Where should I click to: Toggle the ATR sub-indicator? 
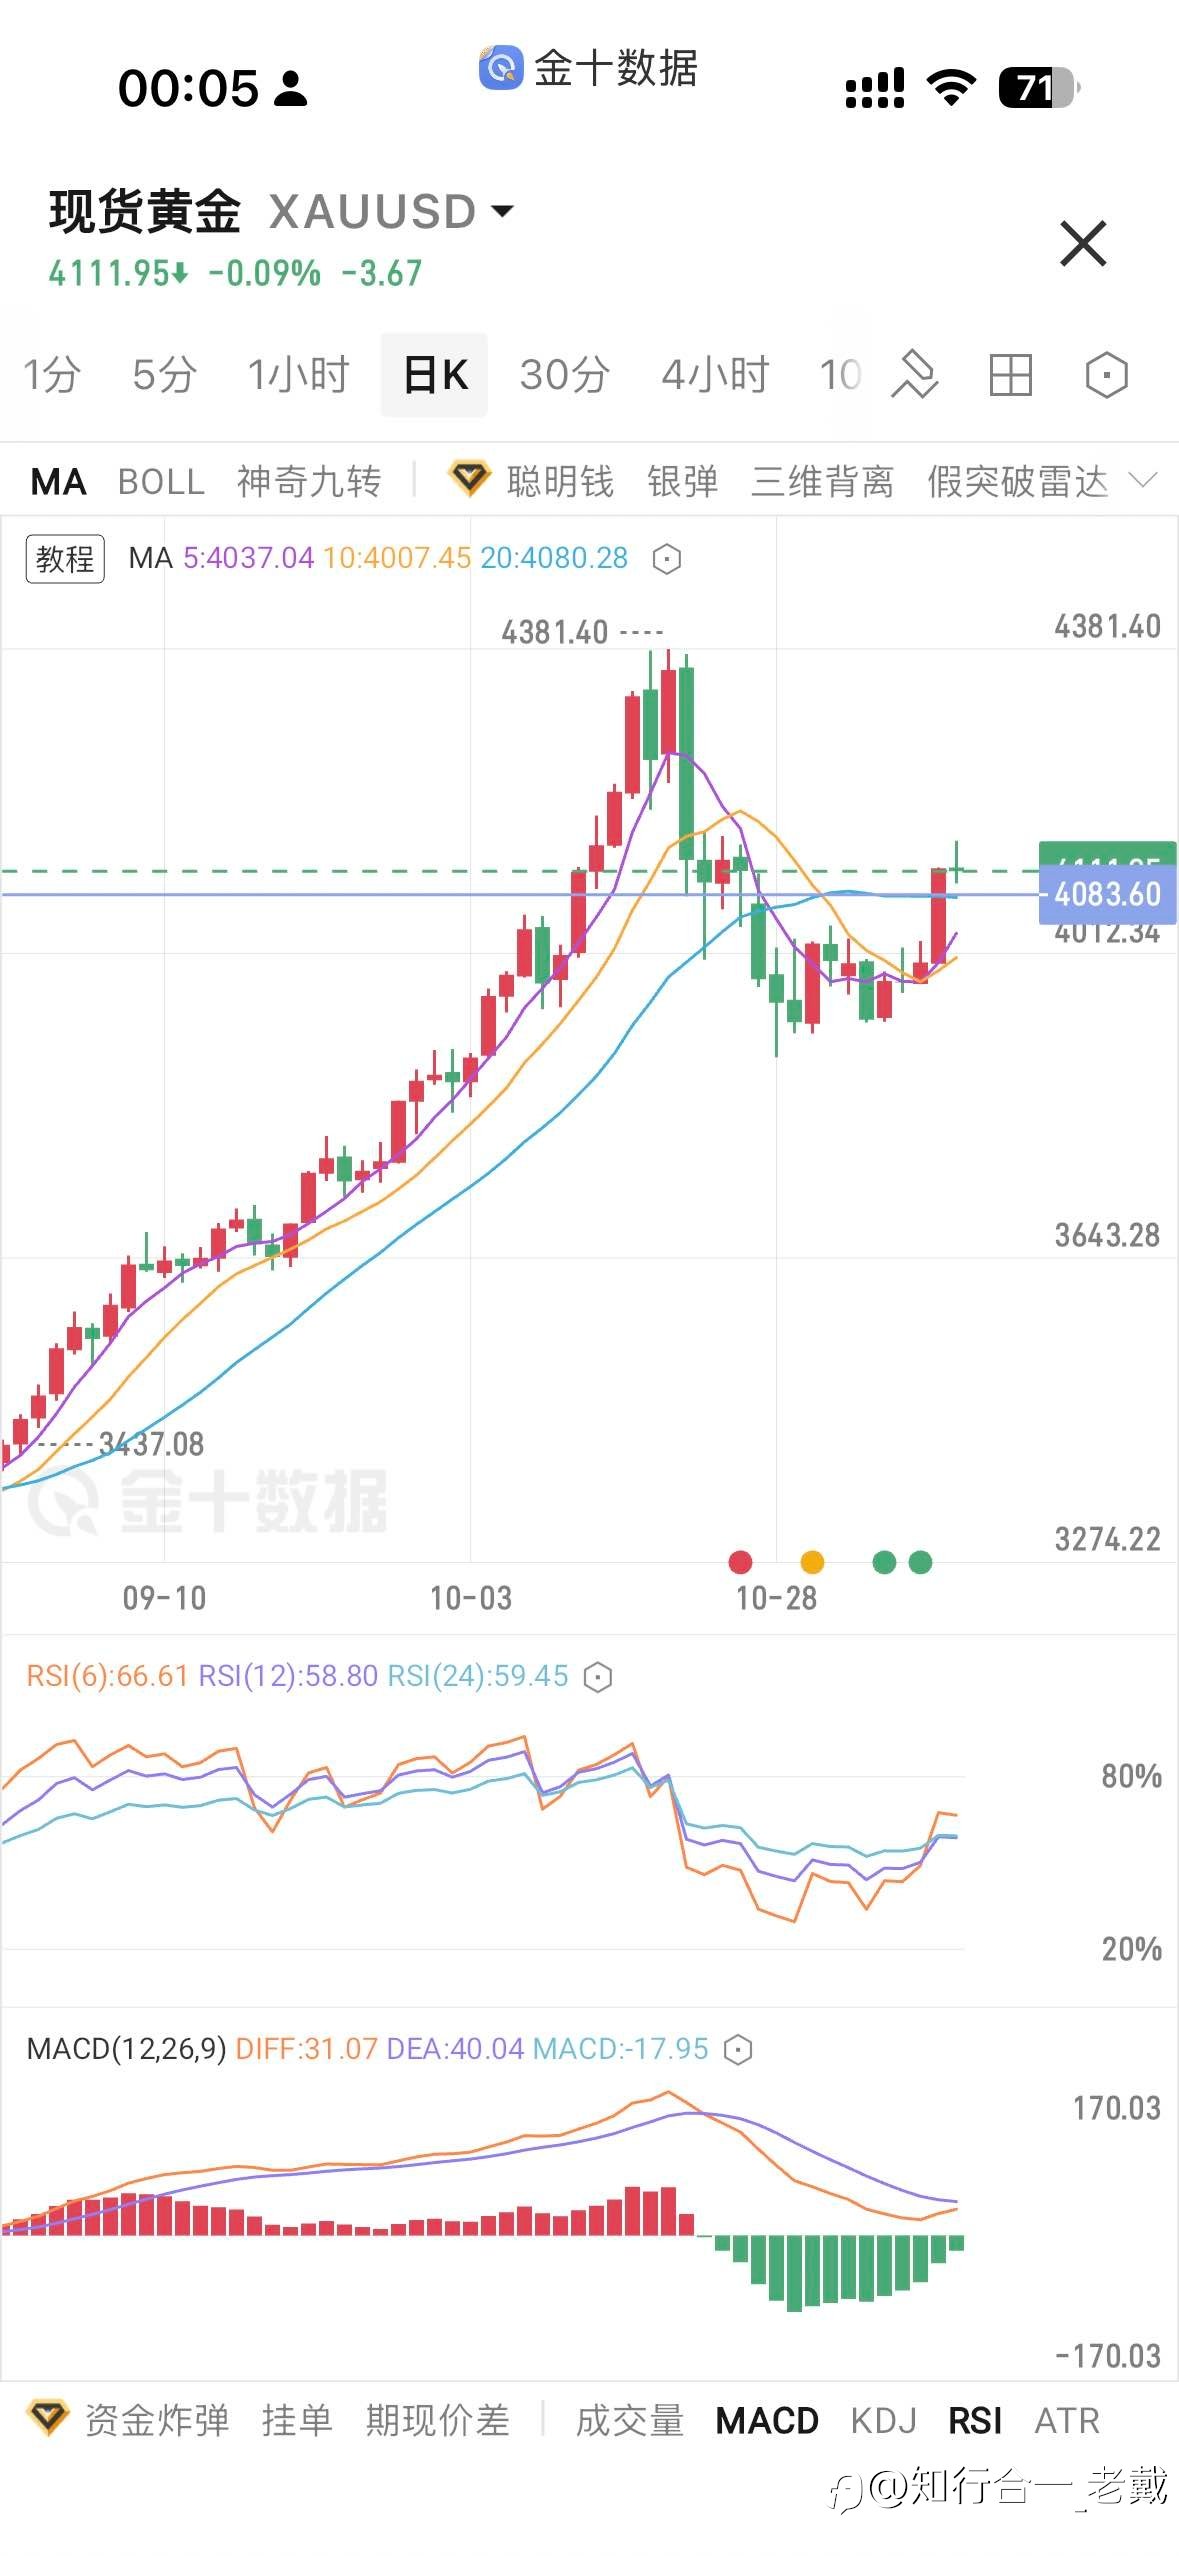point(1067,2420)
